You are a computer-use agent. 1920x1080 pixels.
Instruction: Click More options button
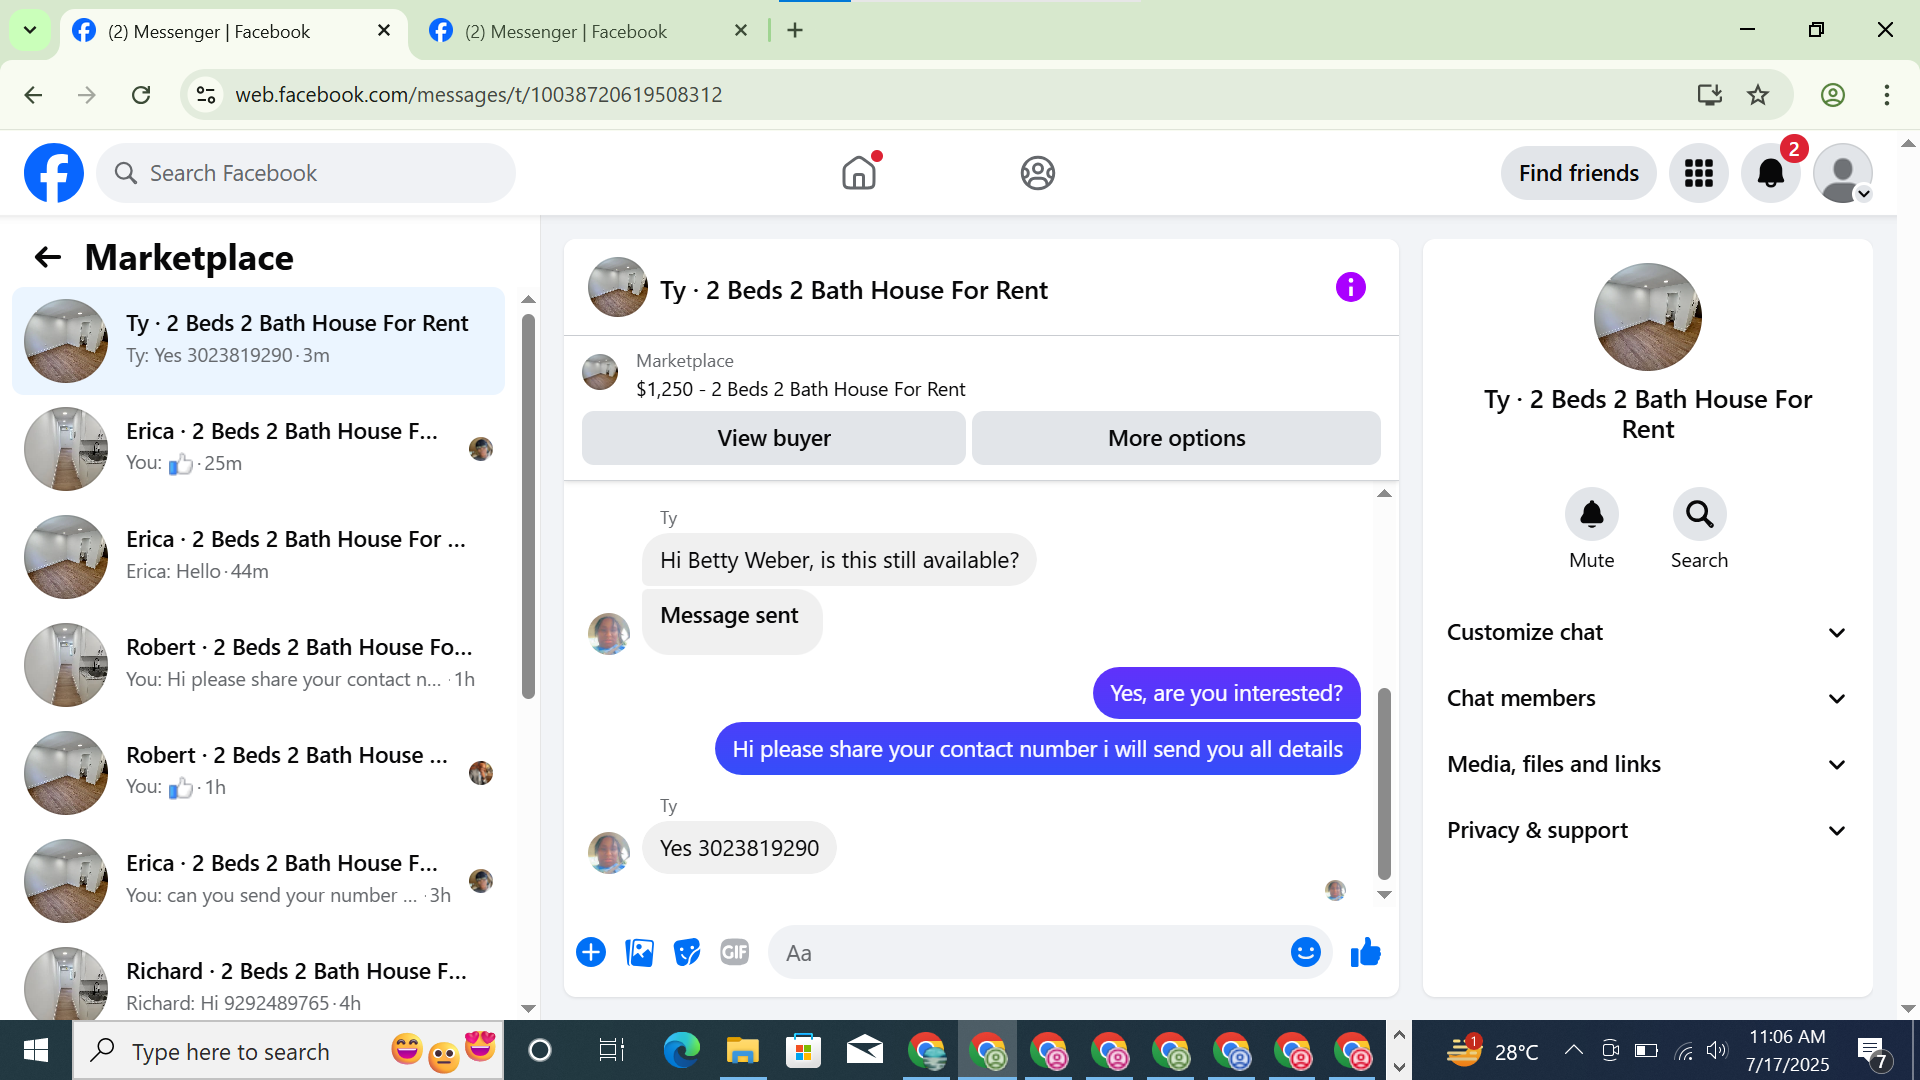click(x=1177, y=438)
